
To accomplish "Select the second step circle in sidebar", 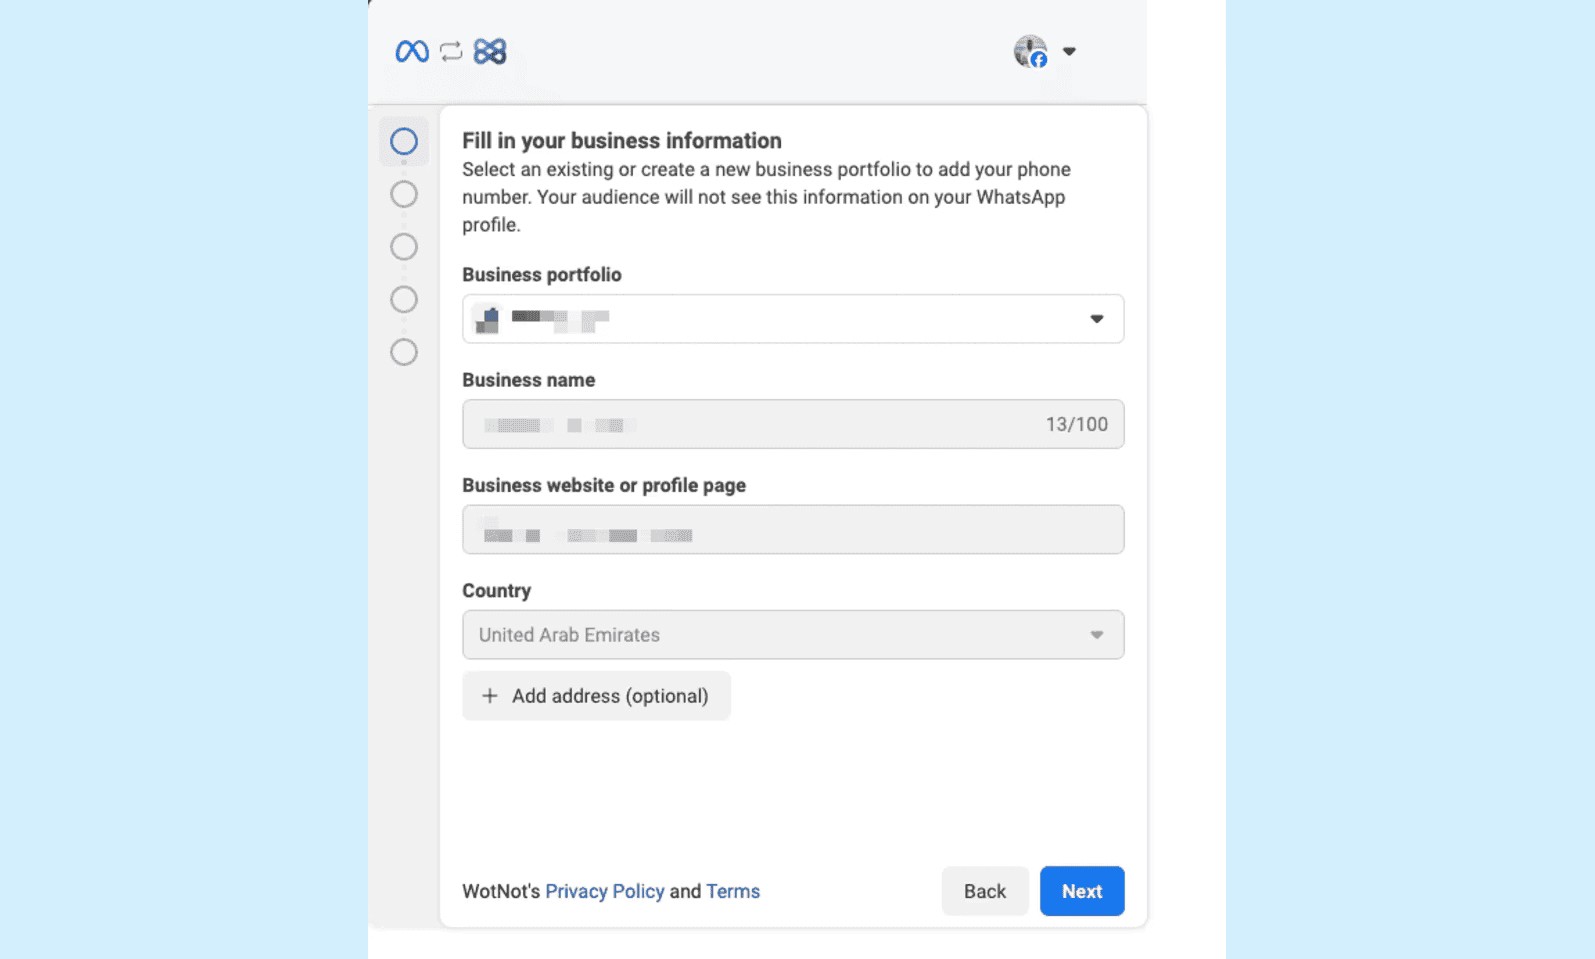I will click(404, 194).
